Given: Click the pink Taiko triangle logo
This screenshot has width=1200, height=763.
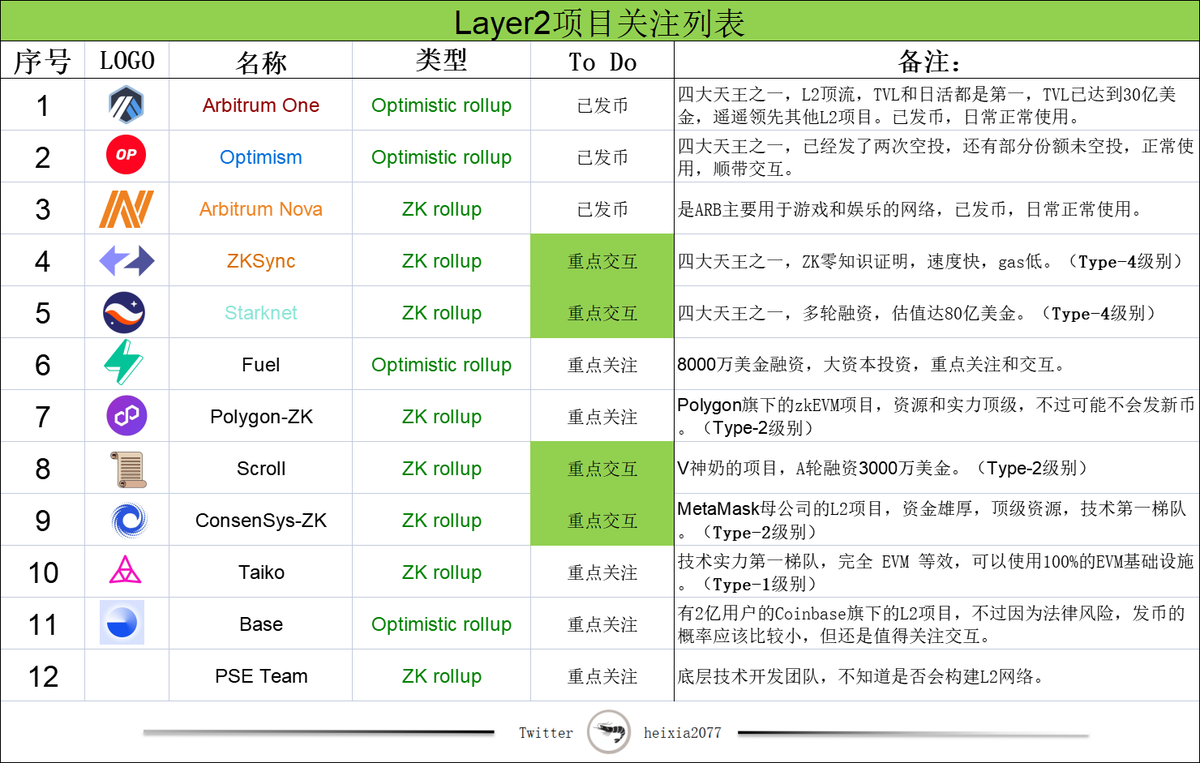Looking at the screenshot, I should [x=126, y=572].
